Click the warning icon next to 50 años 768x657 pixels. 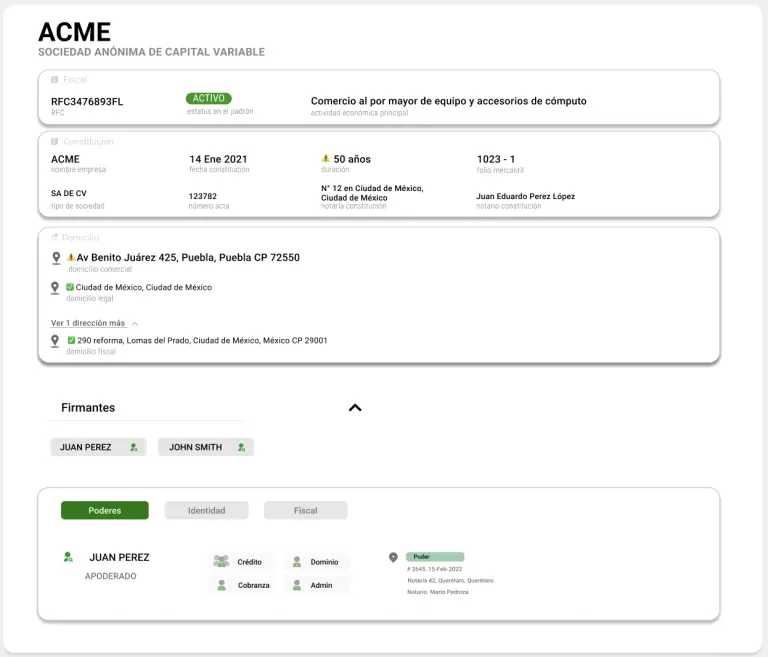coord(325,159)
